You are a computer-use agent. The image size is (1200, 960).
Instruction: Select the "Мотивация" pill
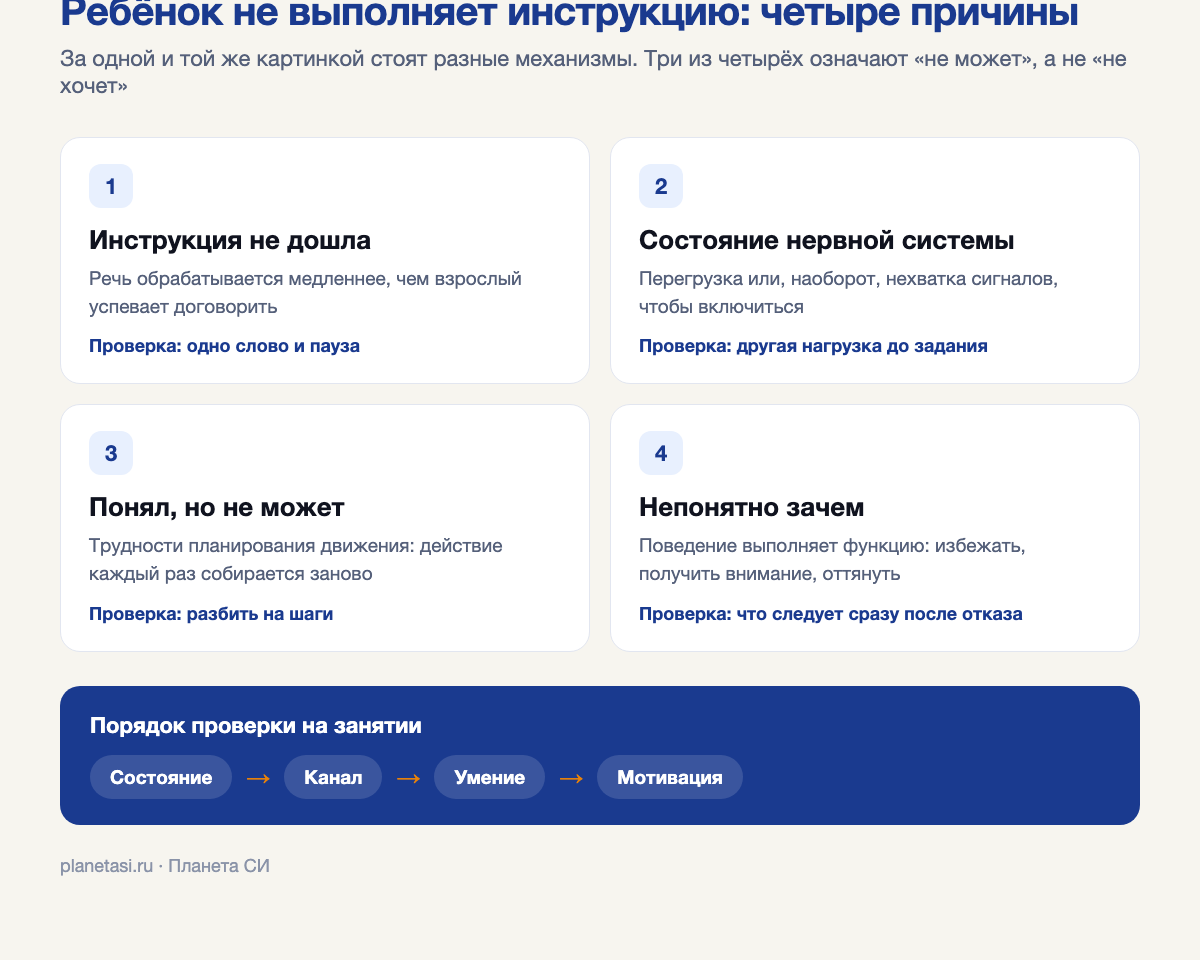point(670,777)
